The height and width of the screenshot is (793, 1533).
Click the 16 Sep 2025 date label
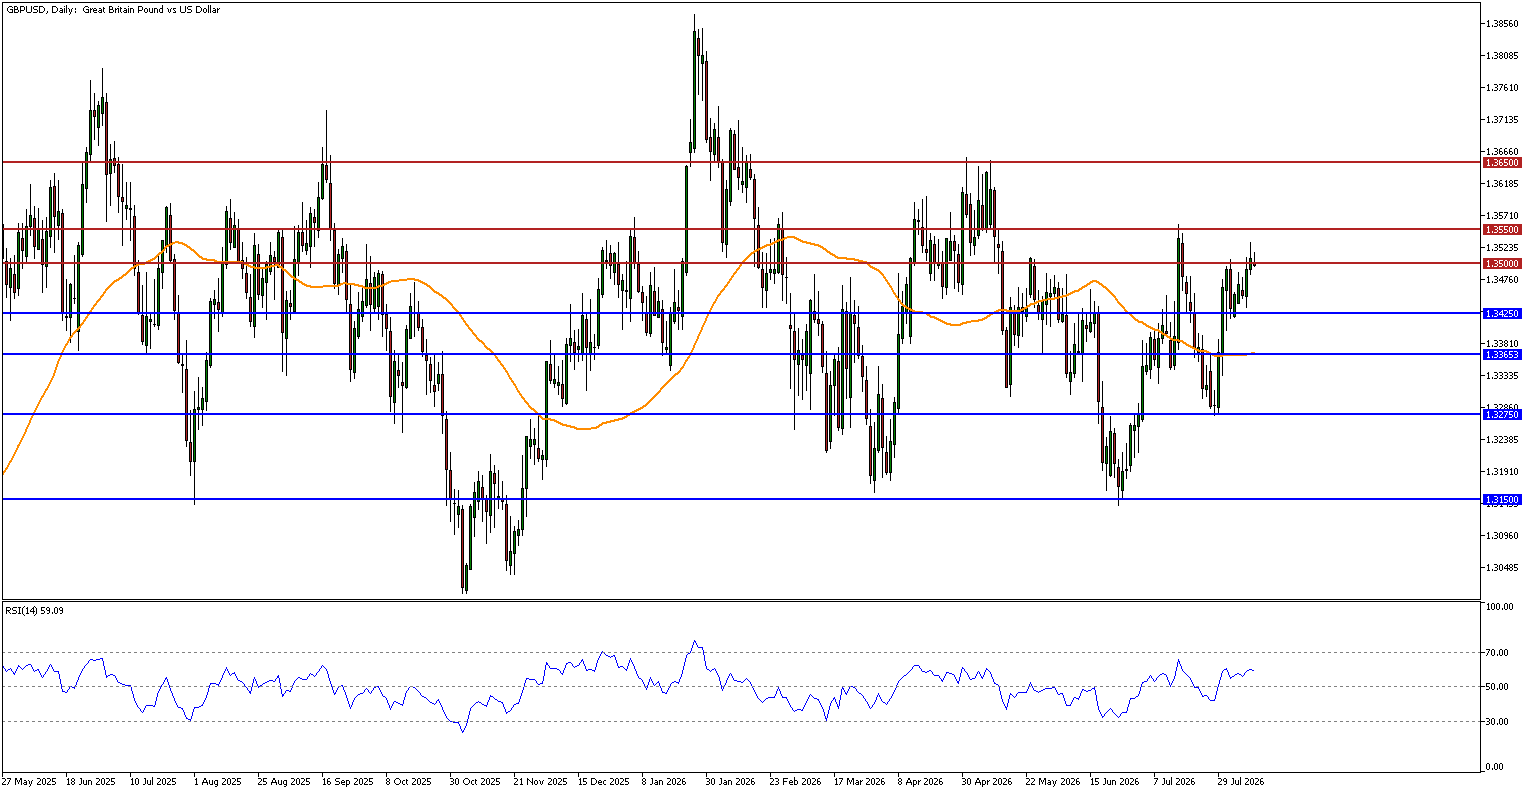346,782
